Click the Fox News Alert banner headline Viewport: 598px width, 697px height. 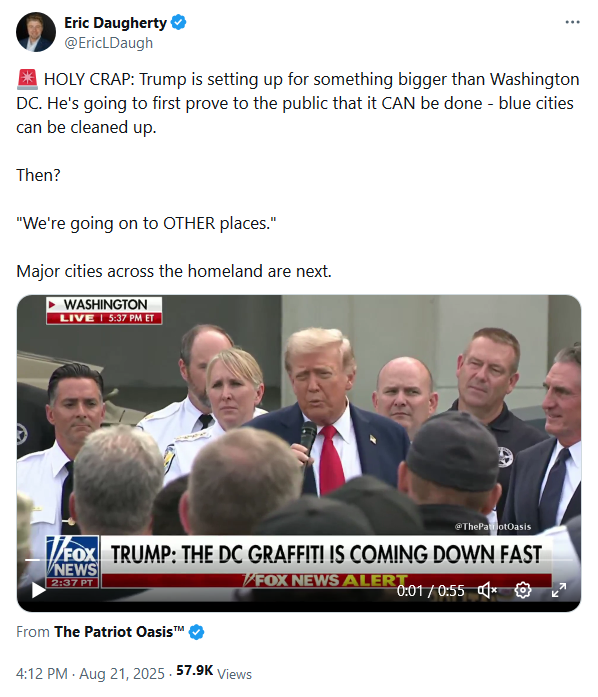tap(326, 555)
